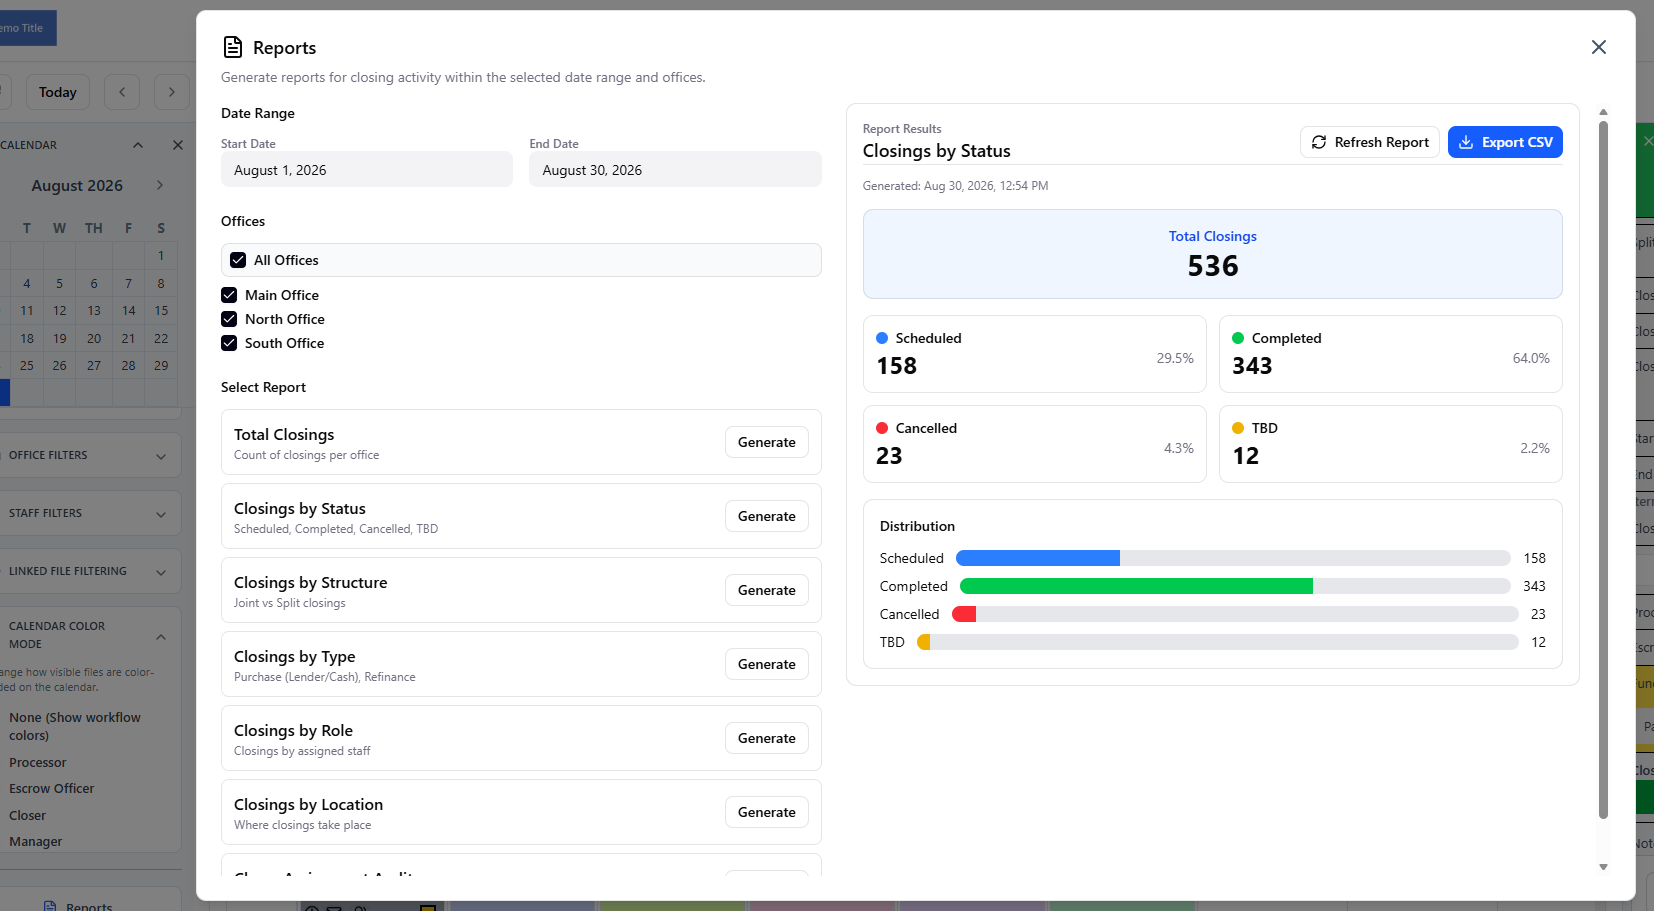The width and height of the screenshot is (1654, 911).
Task: Collapse Calendar Color Mode section
Action: (x=161, y=636)
